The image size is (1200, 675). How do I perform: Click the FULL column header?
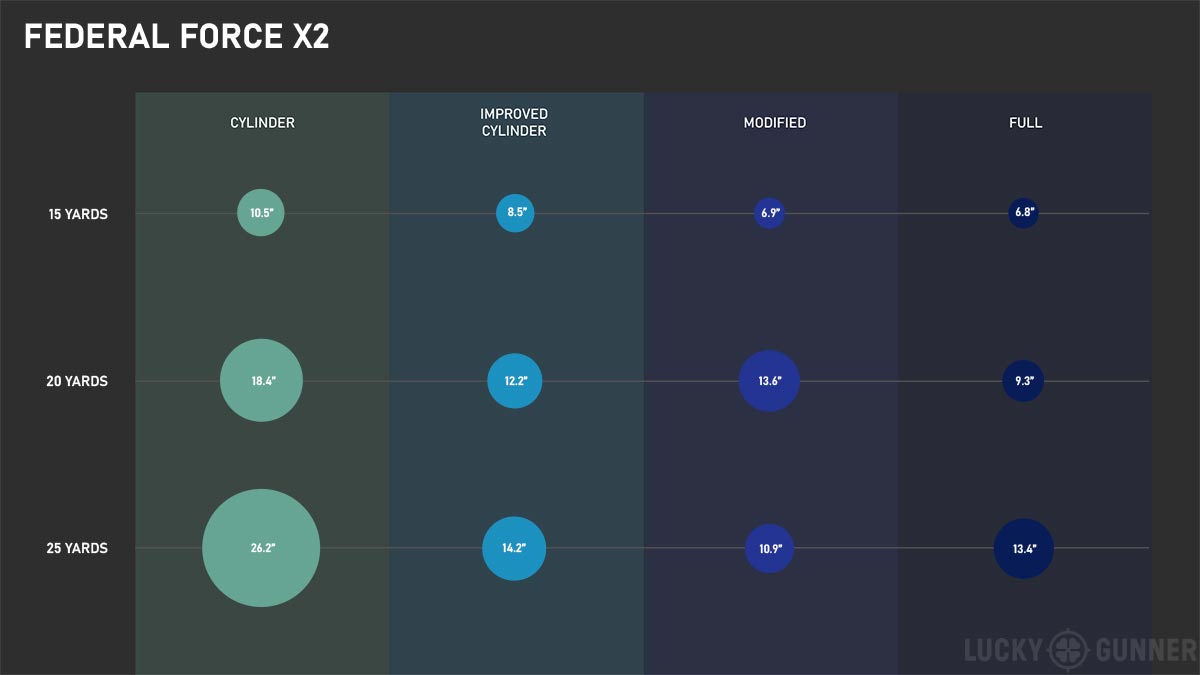[1025, 123]
